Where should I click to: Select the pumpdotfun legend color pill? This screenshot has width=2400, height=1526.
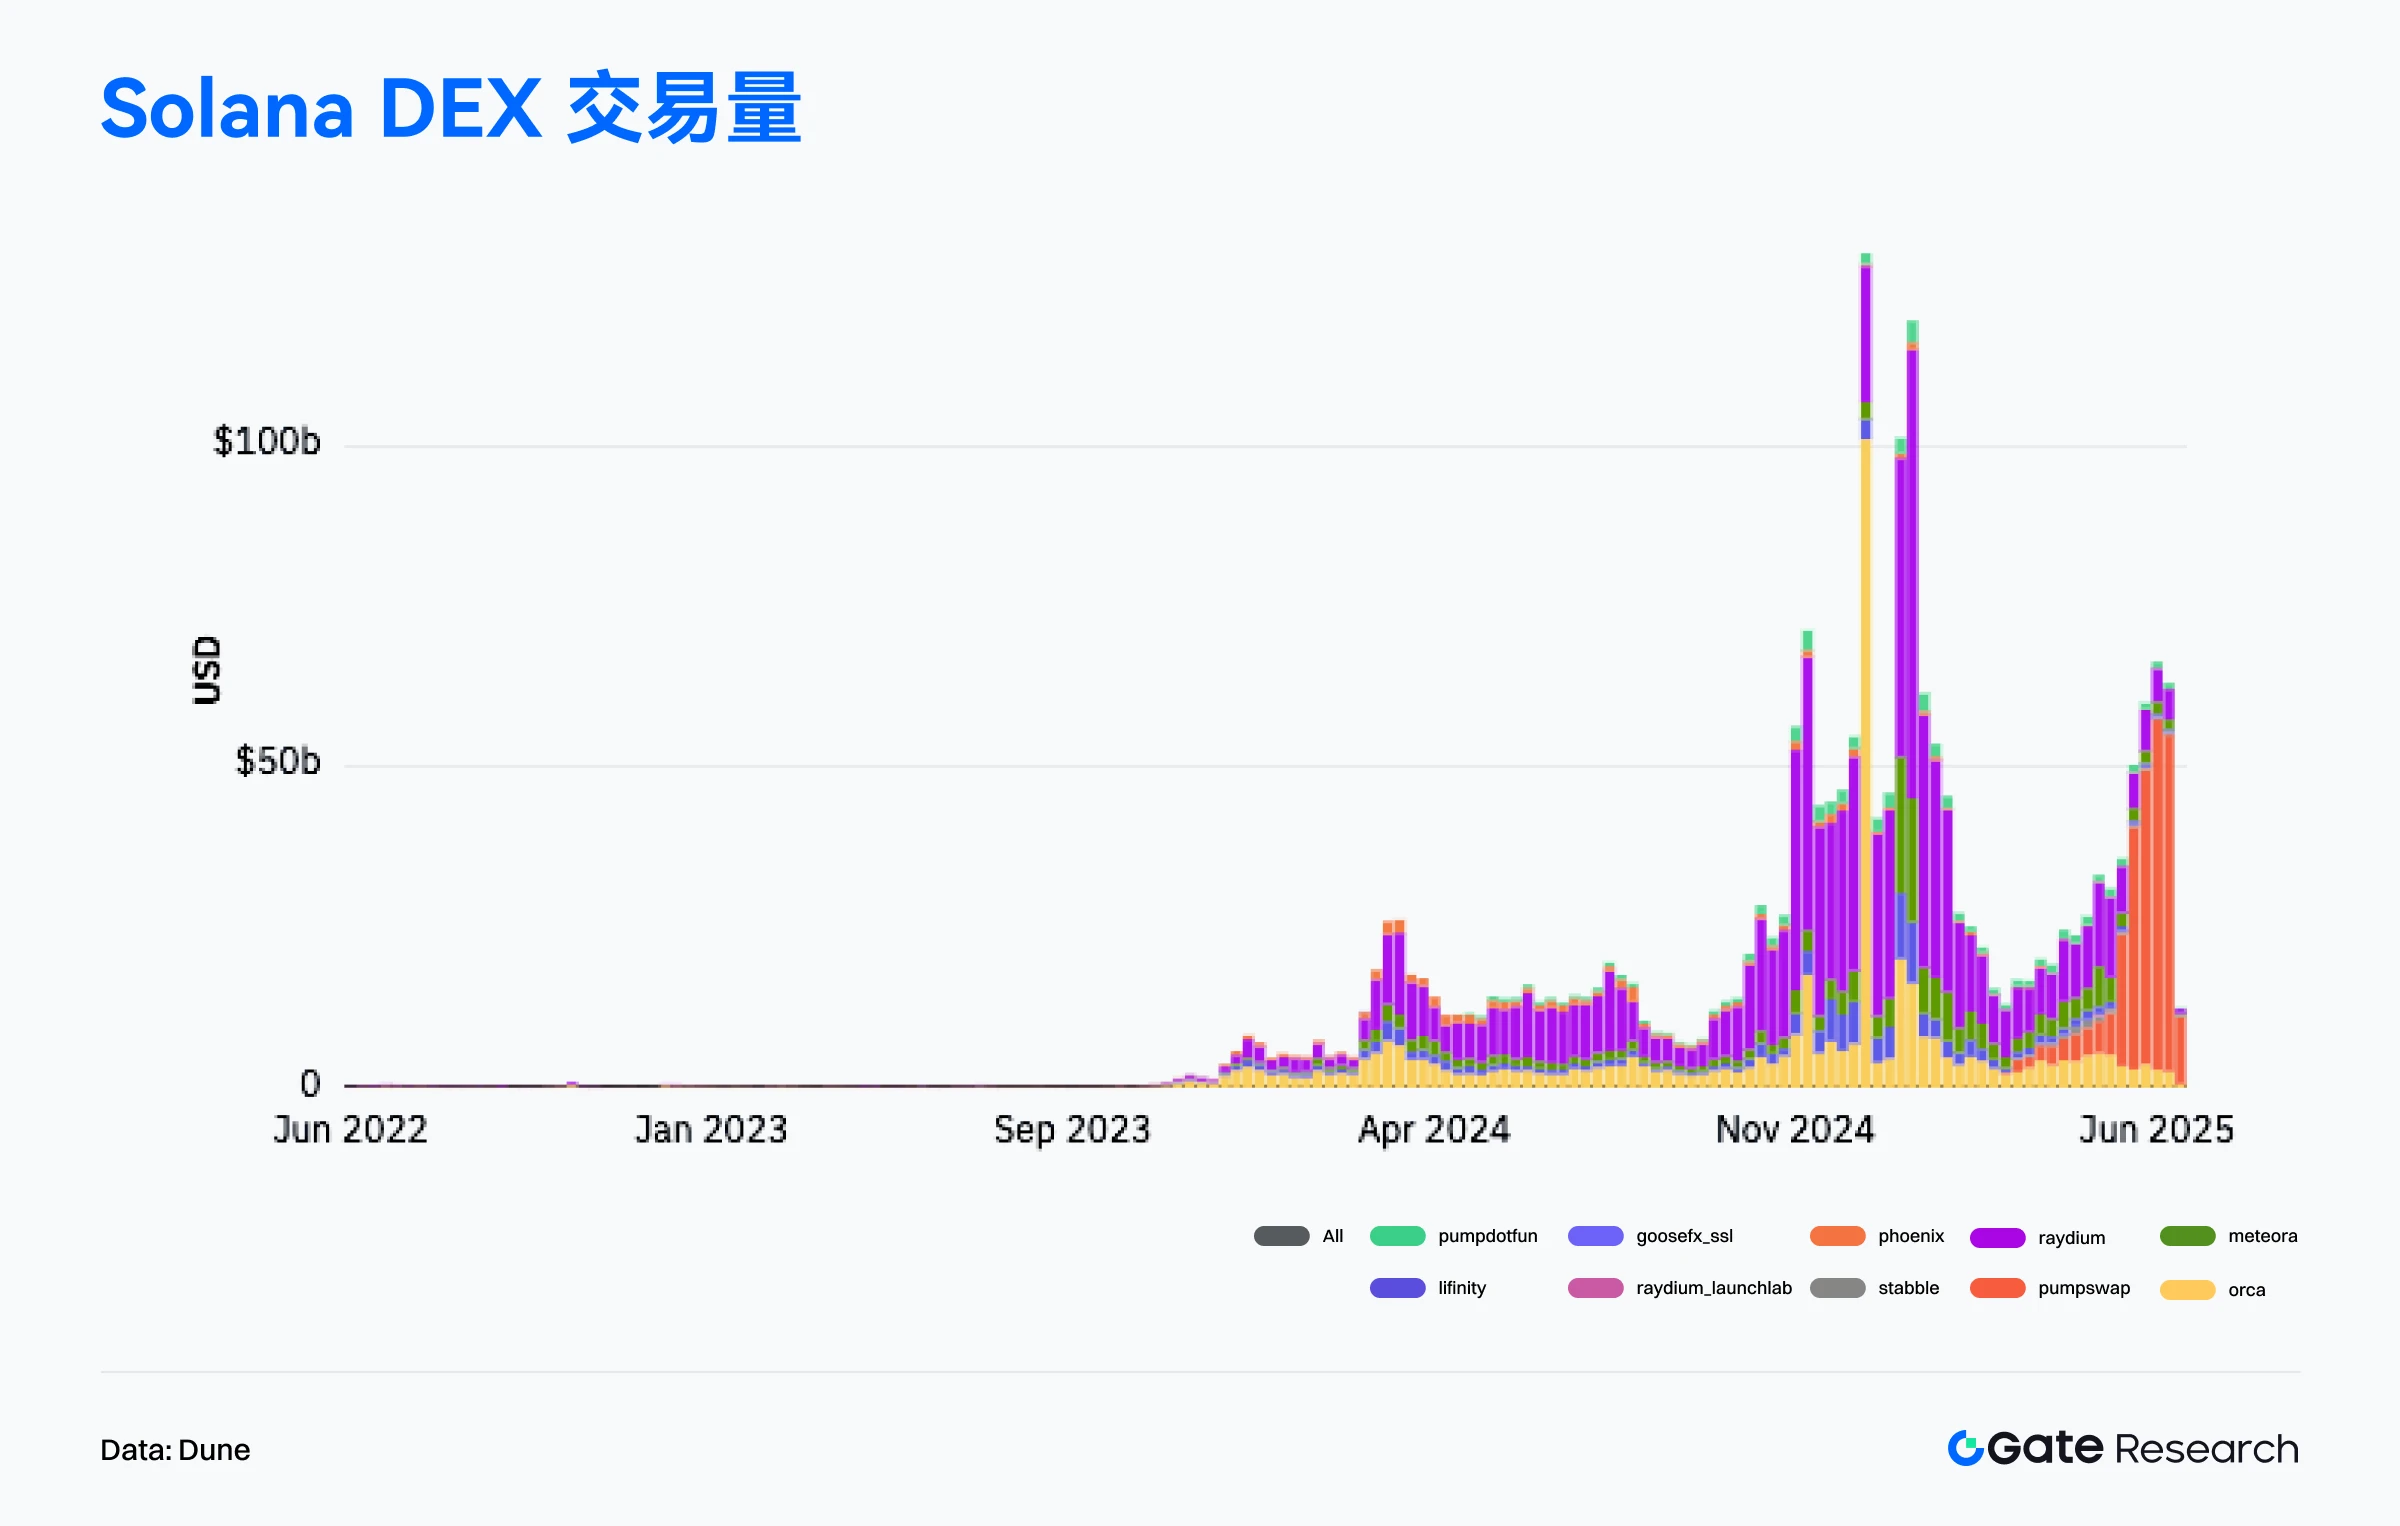1398,1236
